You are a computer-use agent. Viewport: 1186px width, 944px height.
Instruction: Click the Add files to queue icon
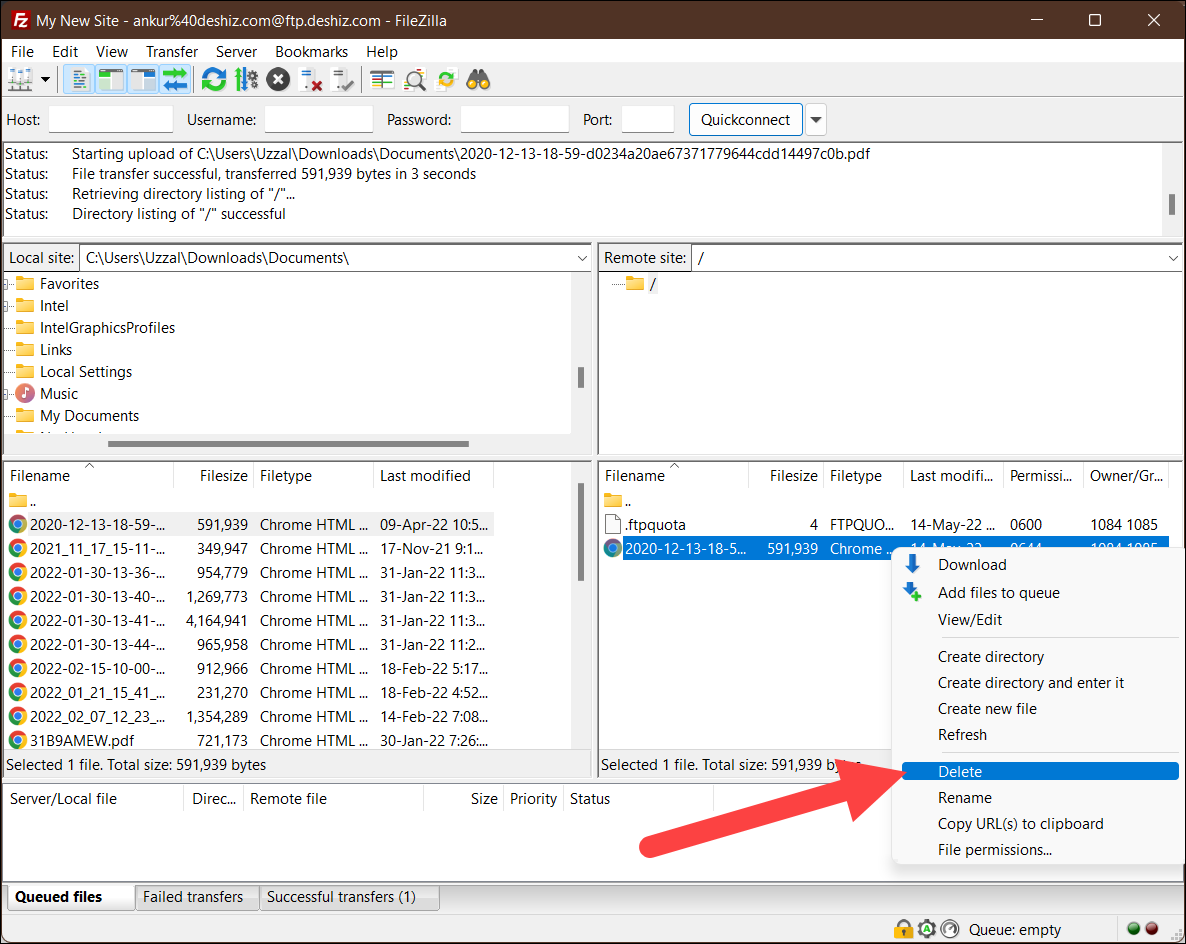pos(912,592)
